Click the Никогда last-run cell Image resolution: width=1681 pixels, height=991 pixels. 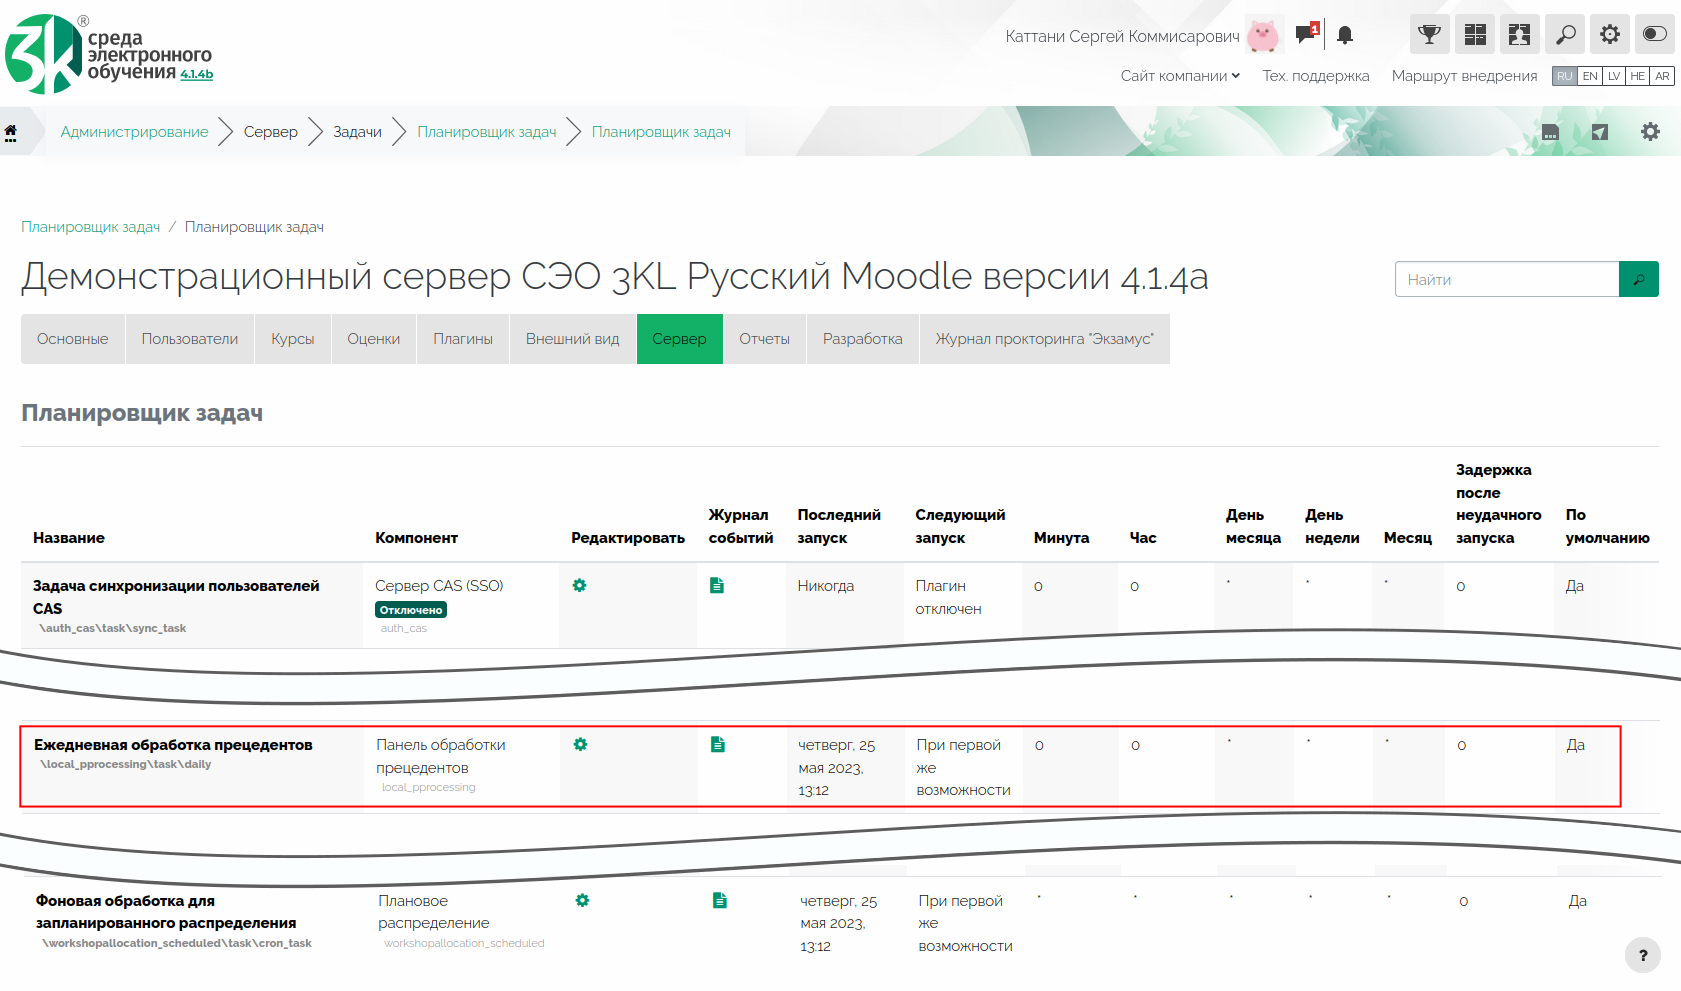pos(826,586)
